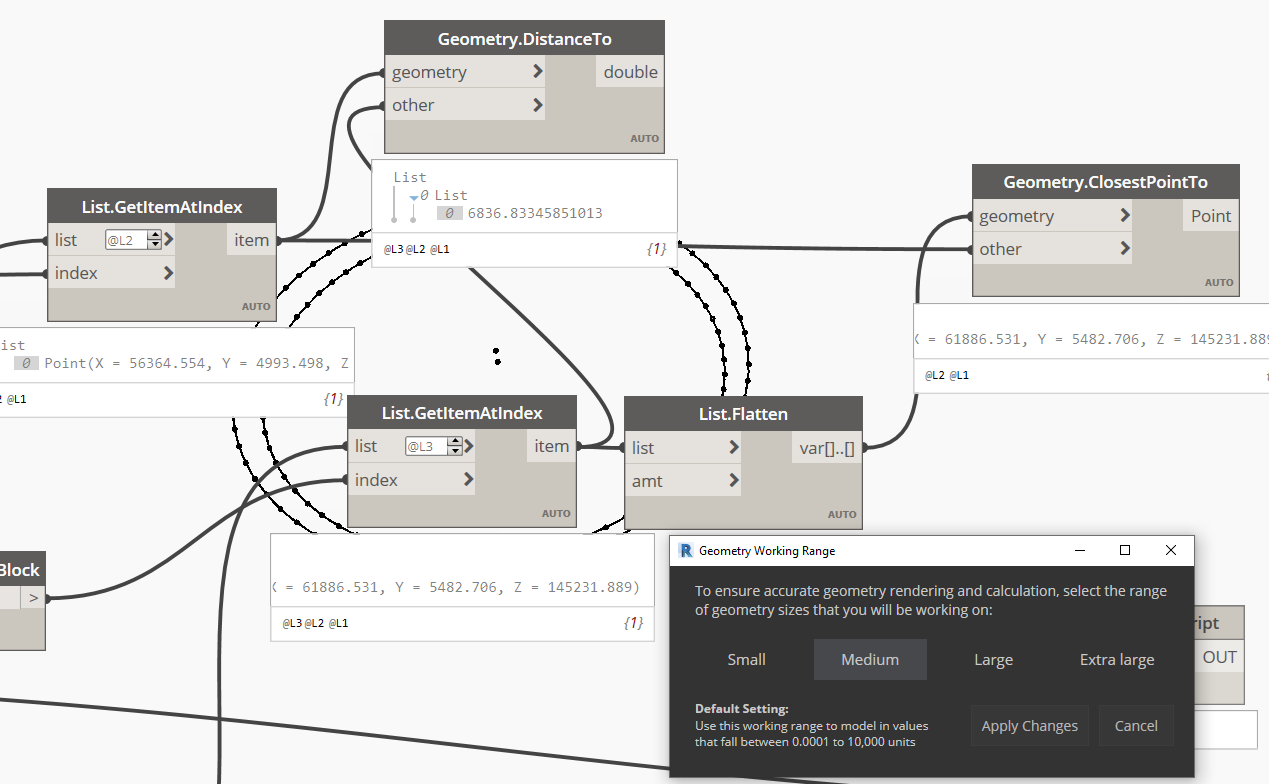Click the var[]..[] output of List.Flatten
Viewport: 1269px width, 784px height.
[827, 448]
